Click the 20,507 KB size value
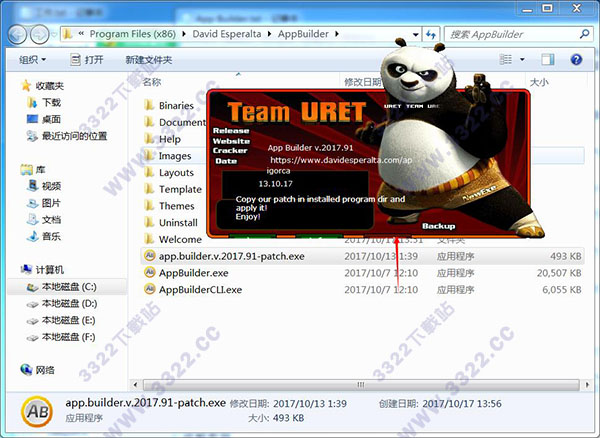This screenshot has width=600, height=438. [559, 273]
